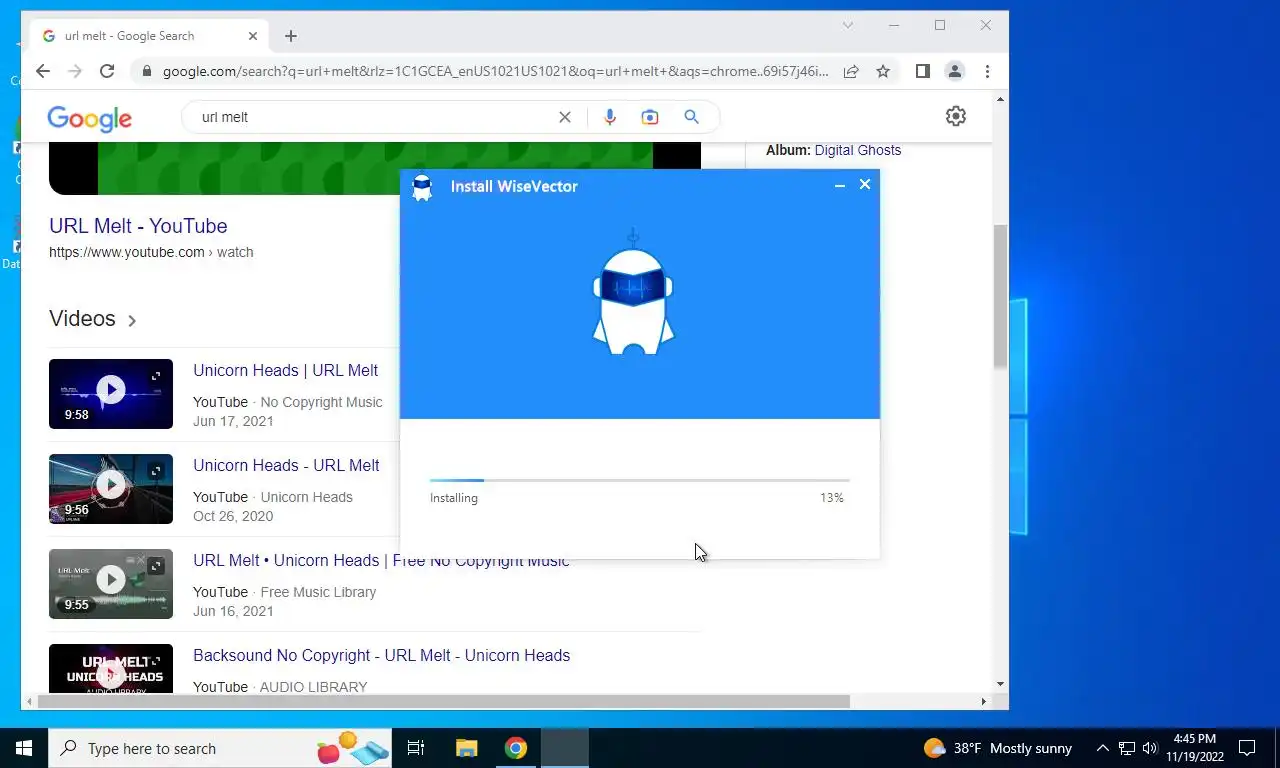This screenshot has width=1280, height=768.
Task: Open 'URL Melt - YouTube' result
Action: tap(138, 226)
